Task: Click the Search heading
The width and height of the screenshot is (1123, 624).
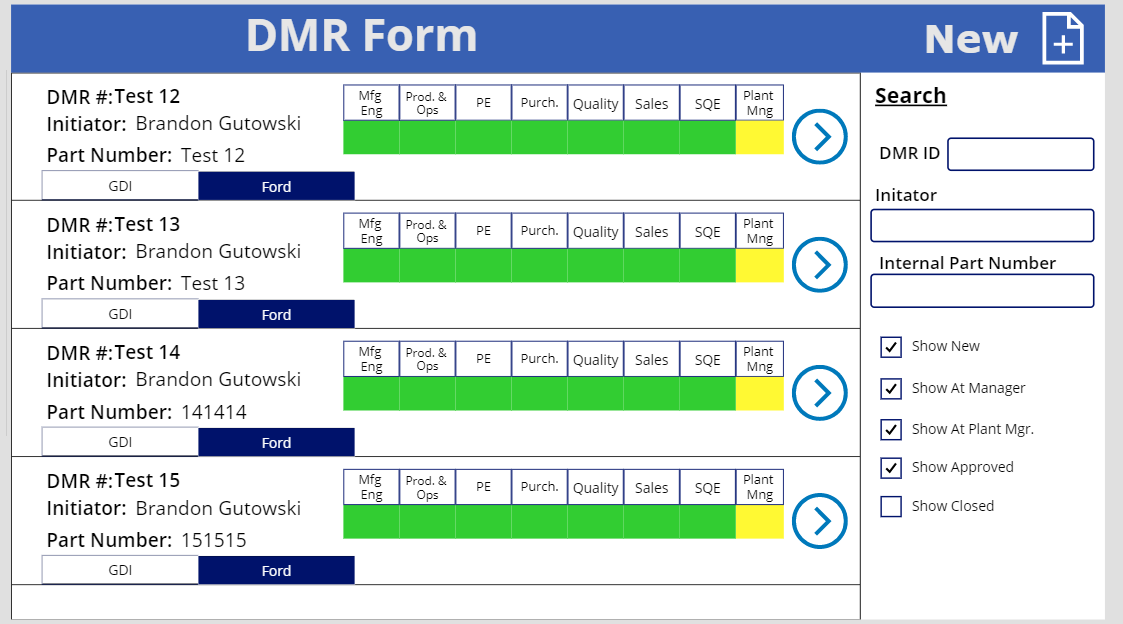Action: [x=910, y=95]
